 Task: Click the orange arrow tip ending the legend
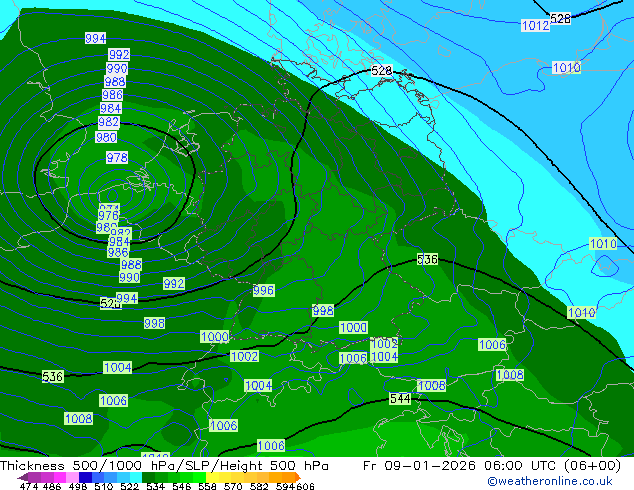[298, 477]
